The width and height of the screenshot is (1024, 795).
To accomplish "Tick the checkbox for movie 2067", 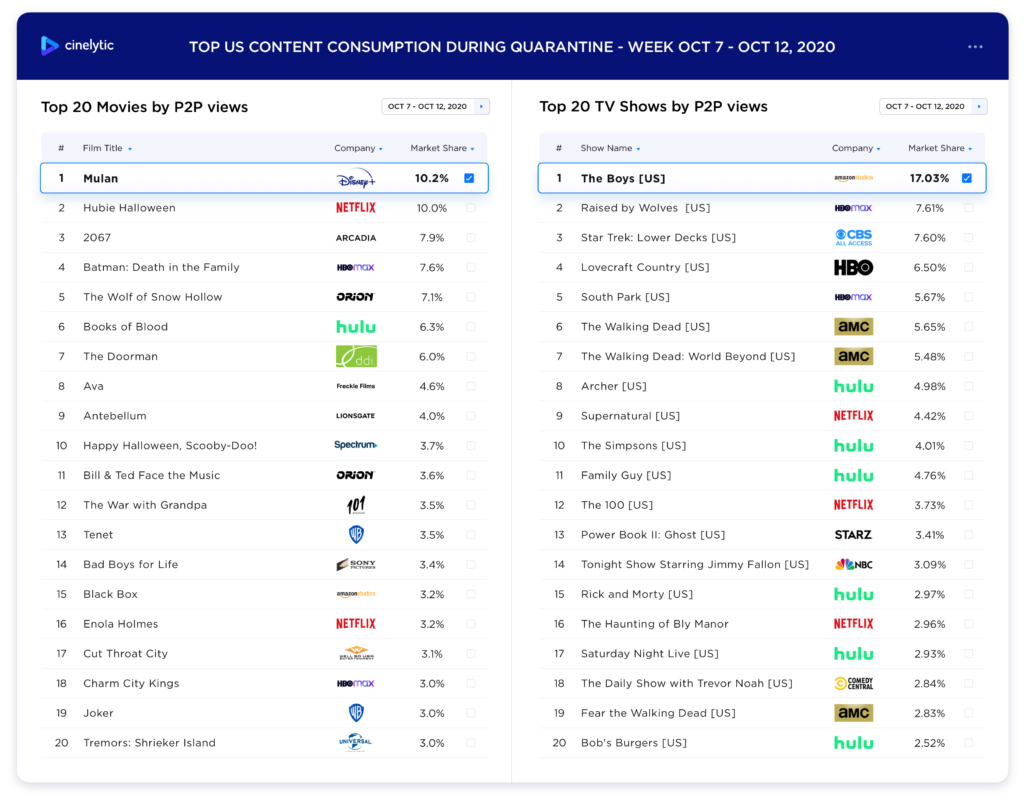I will pyautogui.click(x=471, y=238).
